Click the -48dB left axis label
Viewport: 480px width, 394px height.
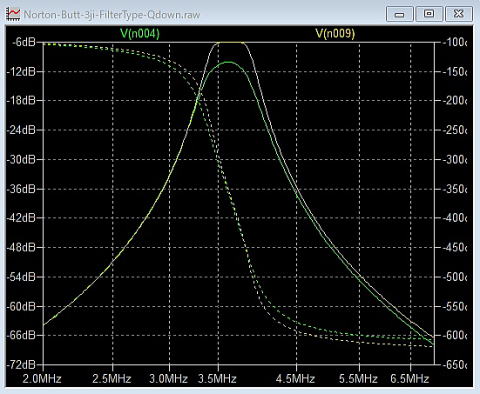click(x=21, y=247)
